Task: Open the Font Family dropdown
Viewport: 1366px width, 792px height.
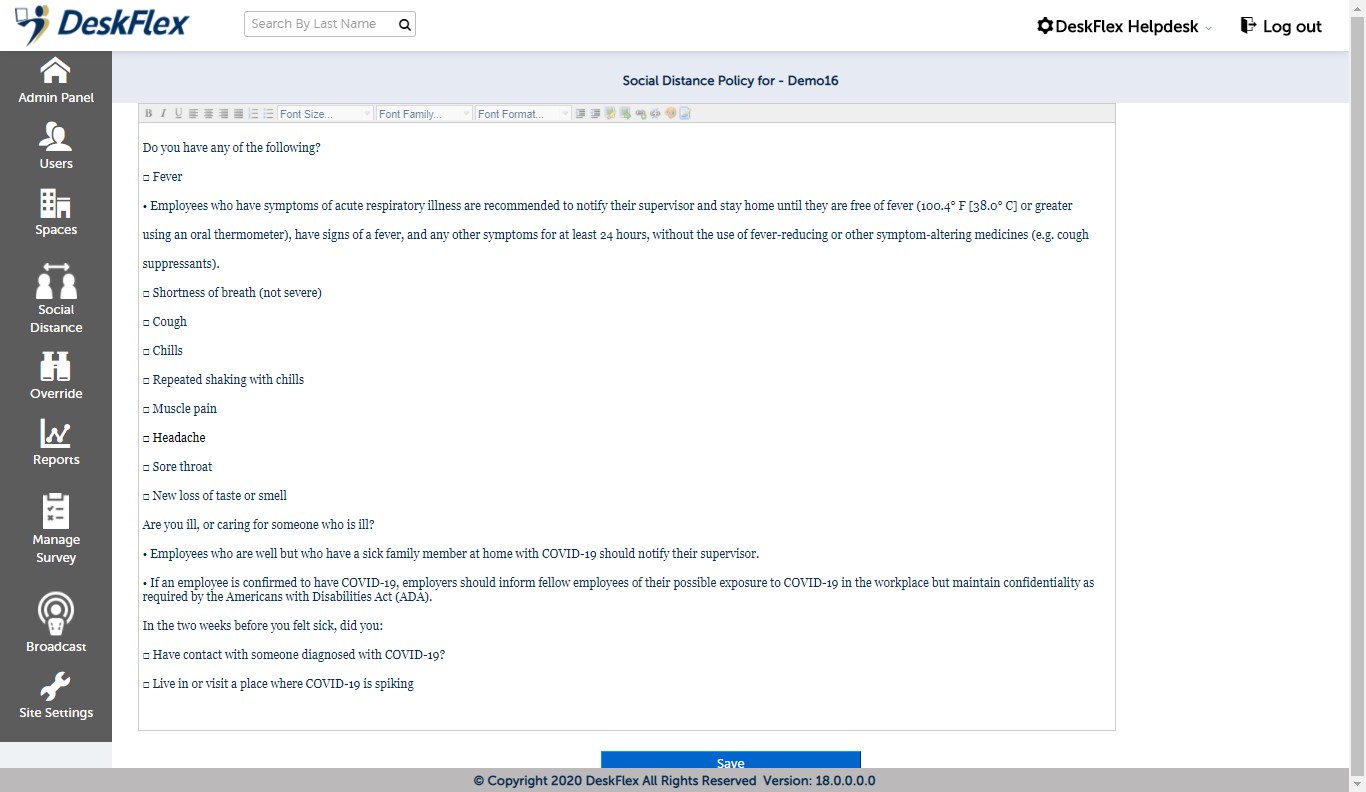Action: click(x=424, y=114)
